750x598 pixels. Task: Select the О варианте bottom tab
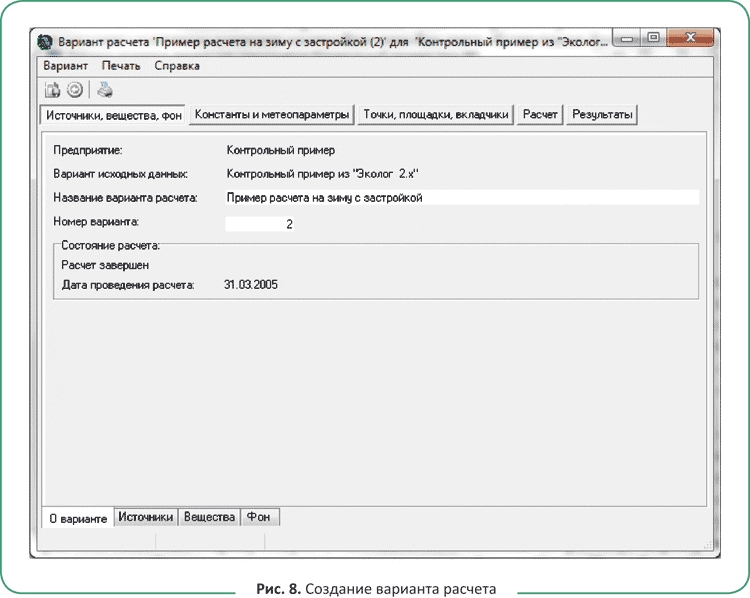click(77, 518)
